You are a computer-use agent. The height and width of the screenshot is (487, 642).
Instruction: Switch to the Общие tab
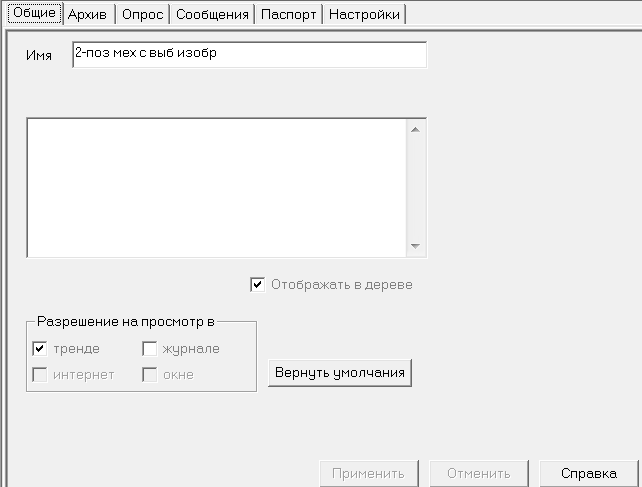tap(34, 13)
